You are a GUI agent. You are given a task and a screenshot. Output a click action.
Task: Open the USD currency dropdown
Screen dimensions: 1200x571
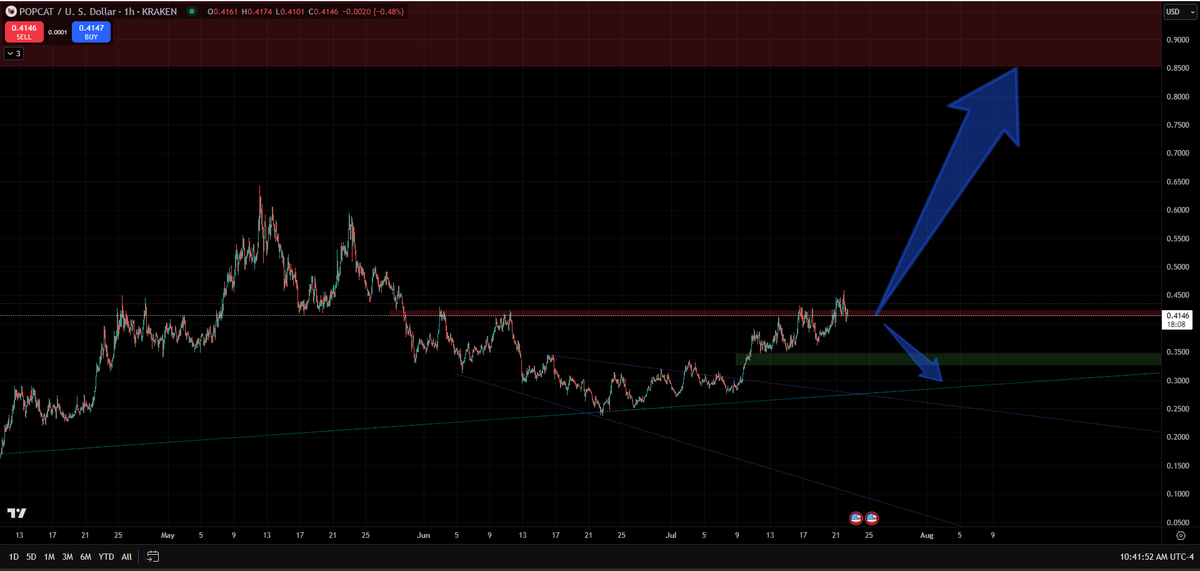(x=1179, y=11)
